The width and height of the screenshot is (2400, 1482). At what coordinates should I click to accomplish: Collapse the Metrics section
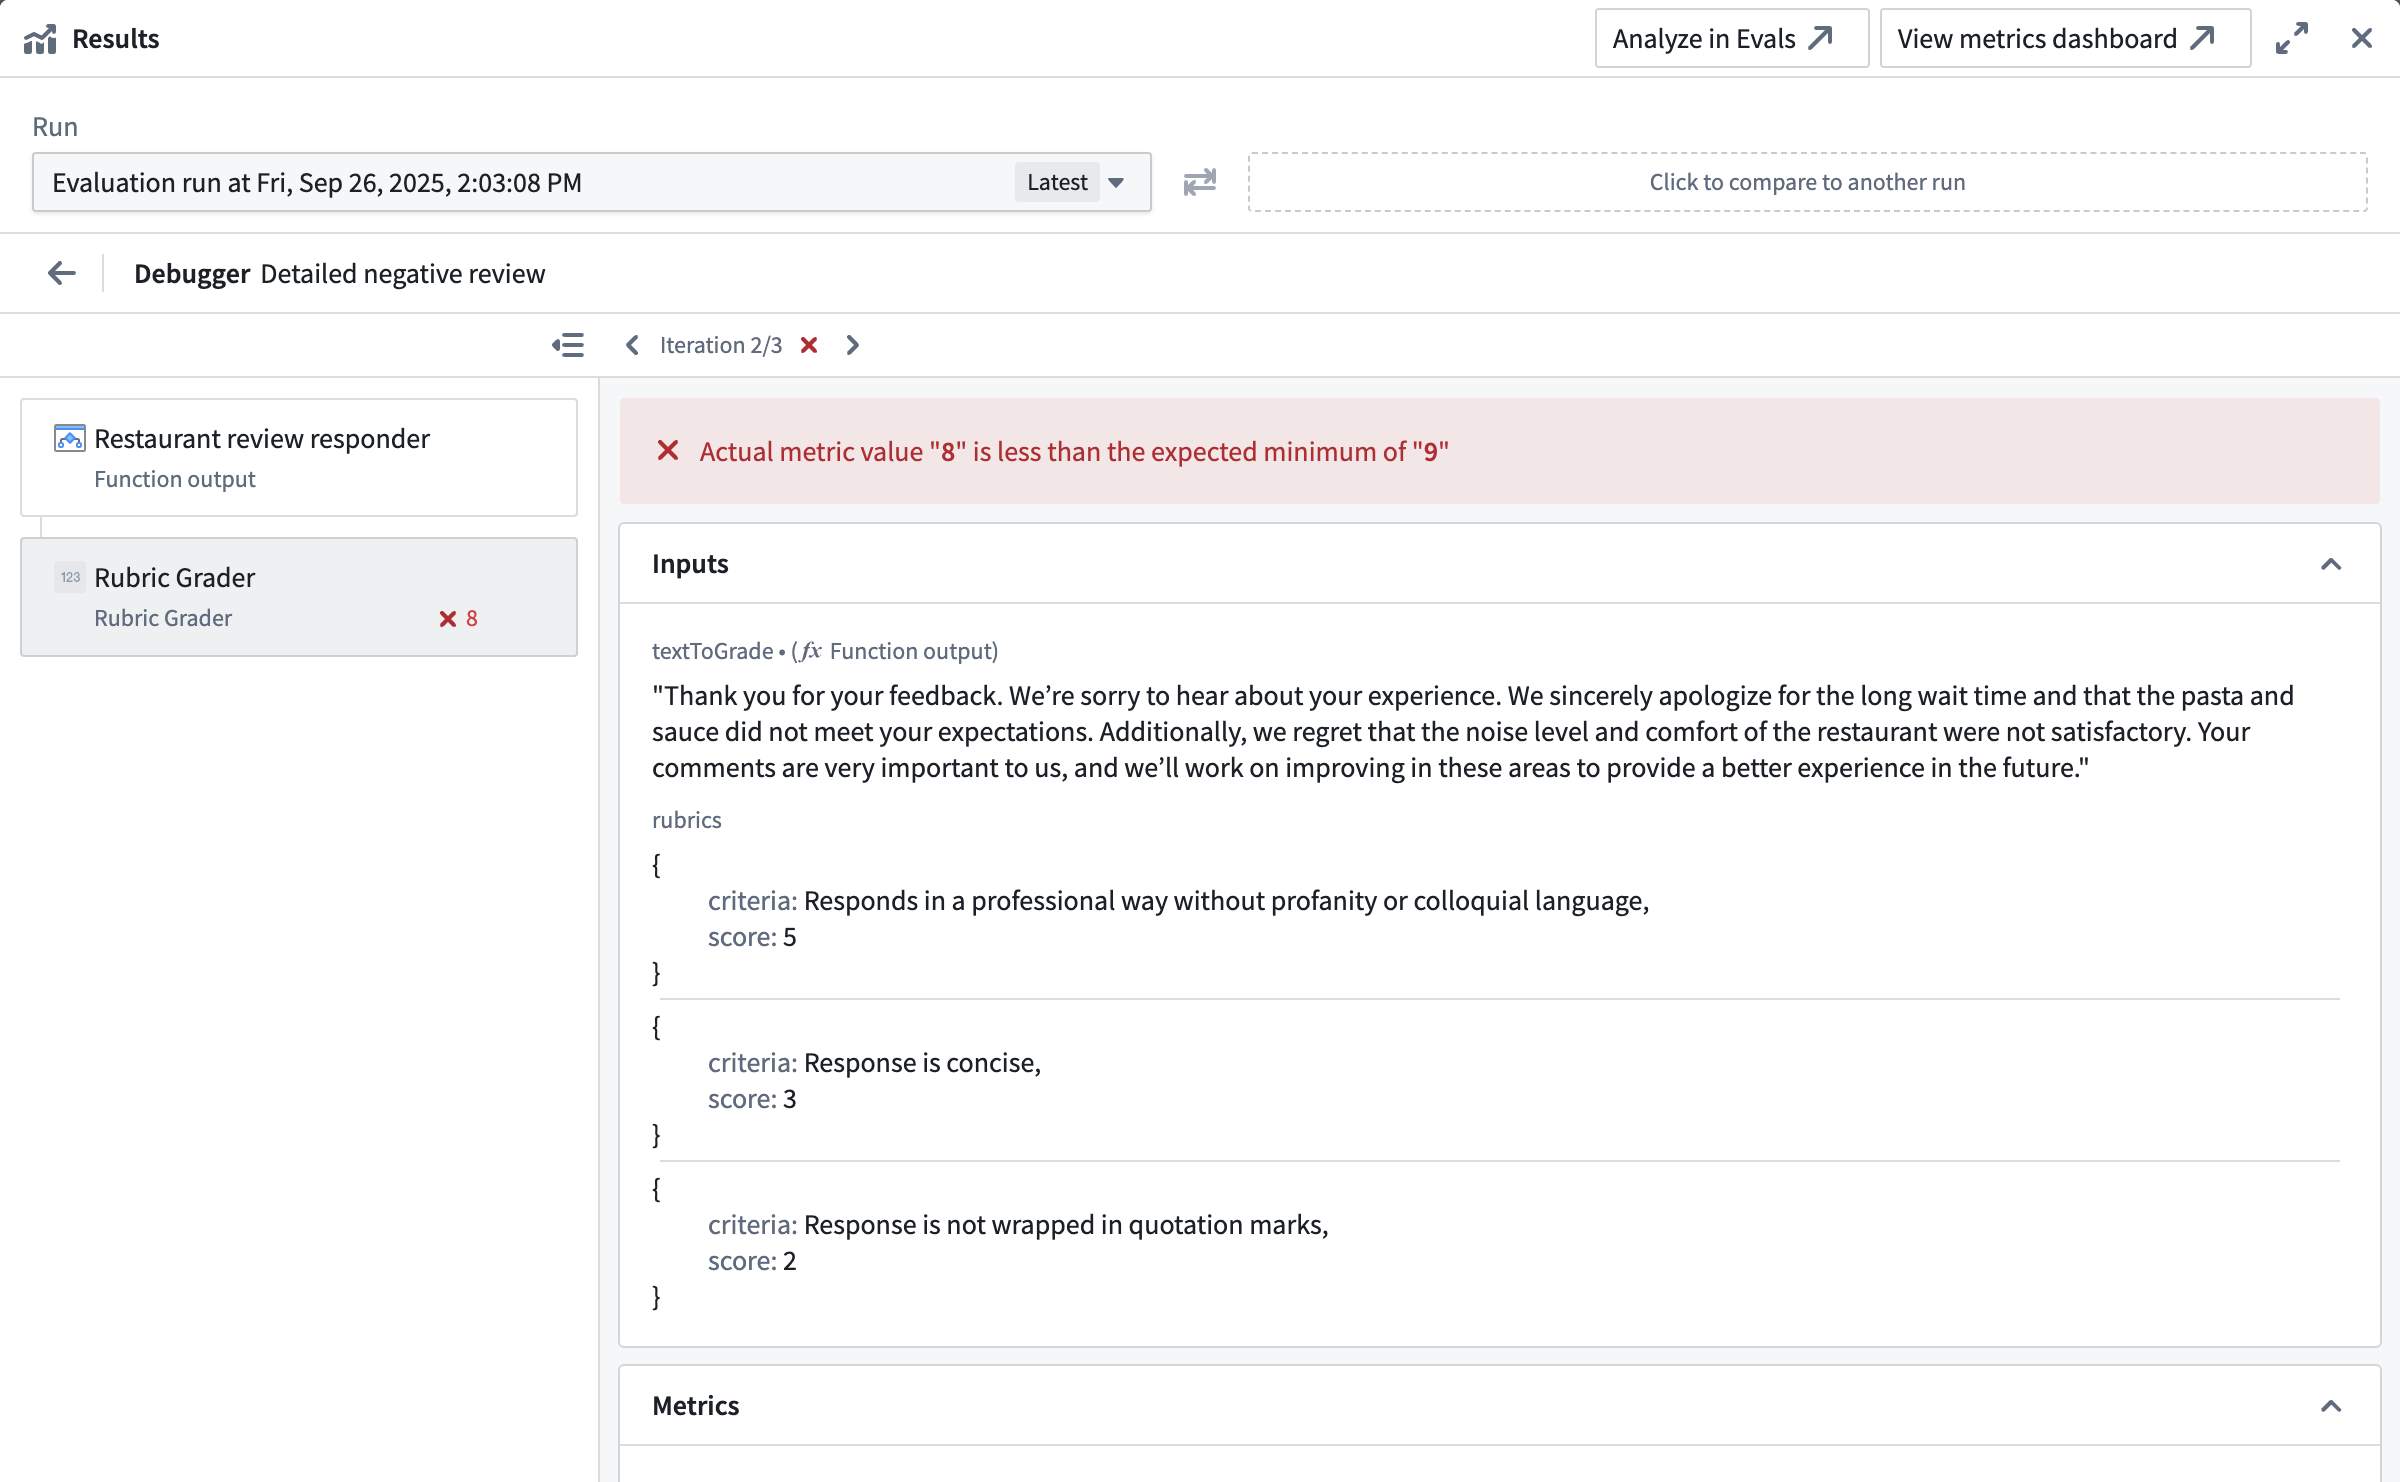click(2331, 1405)
